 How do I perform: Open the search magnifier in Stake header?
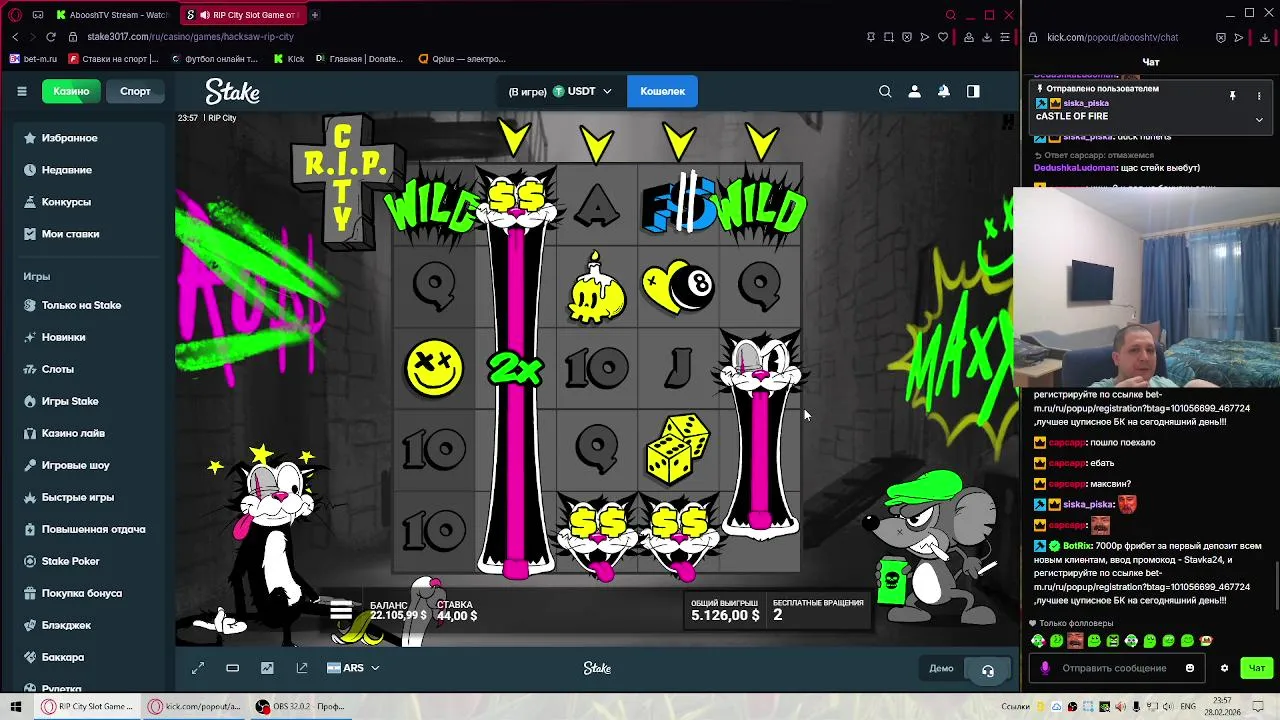click(x=885, y=91)
